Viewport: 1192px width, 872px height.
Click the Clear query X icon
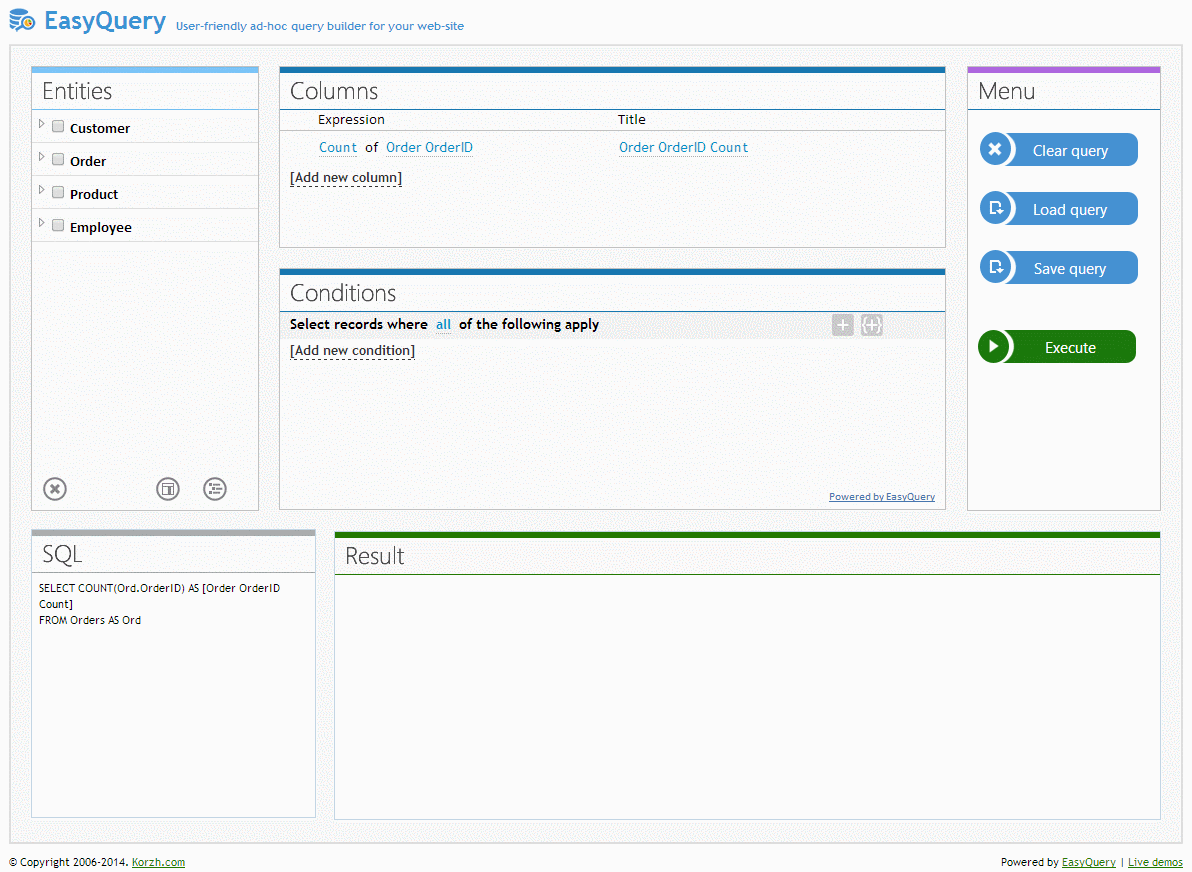click(x=995, y=149)
